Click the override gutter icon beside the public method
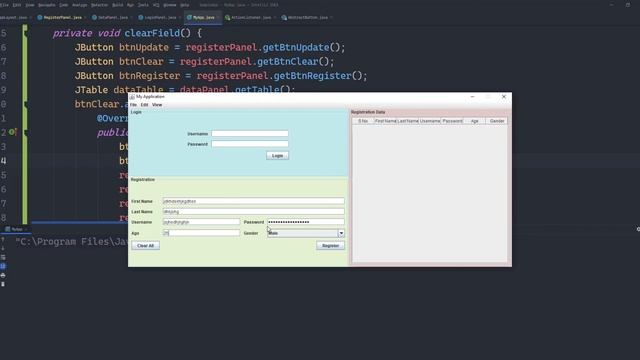Screen dimensions: 640x360 pos(13,132)
